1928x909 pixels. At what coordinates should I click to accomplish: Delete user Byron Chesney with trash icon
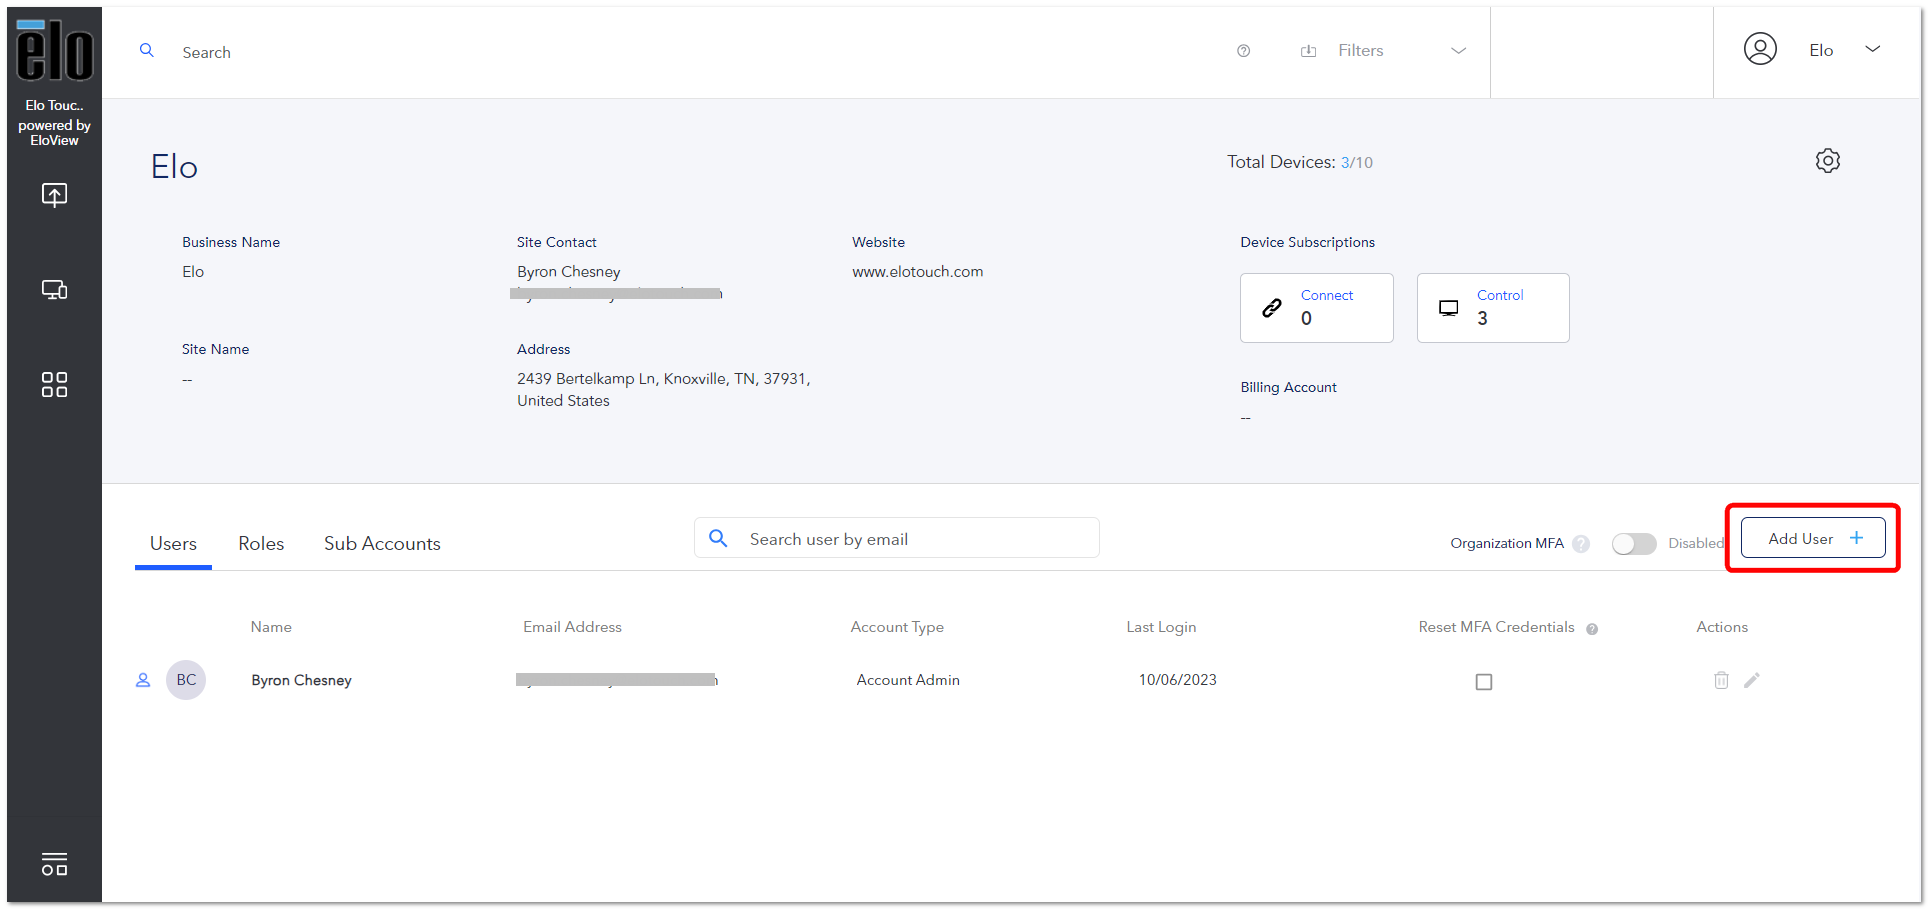1721,680
